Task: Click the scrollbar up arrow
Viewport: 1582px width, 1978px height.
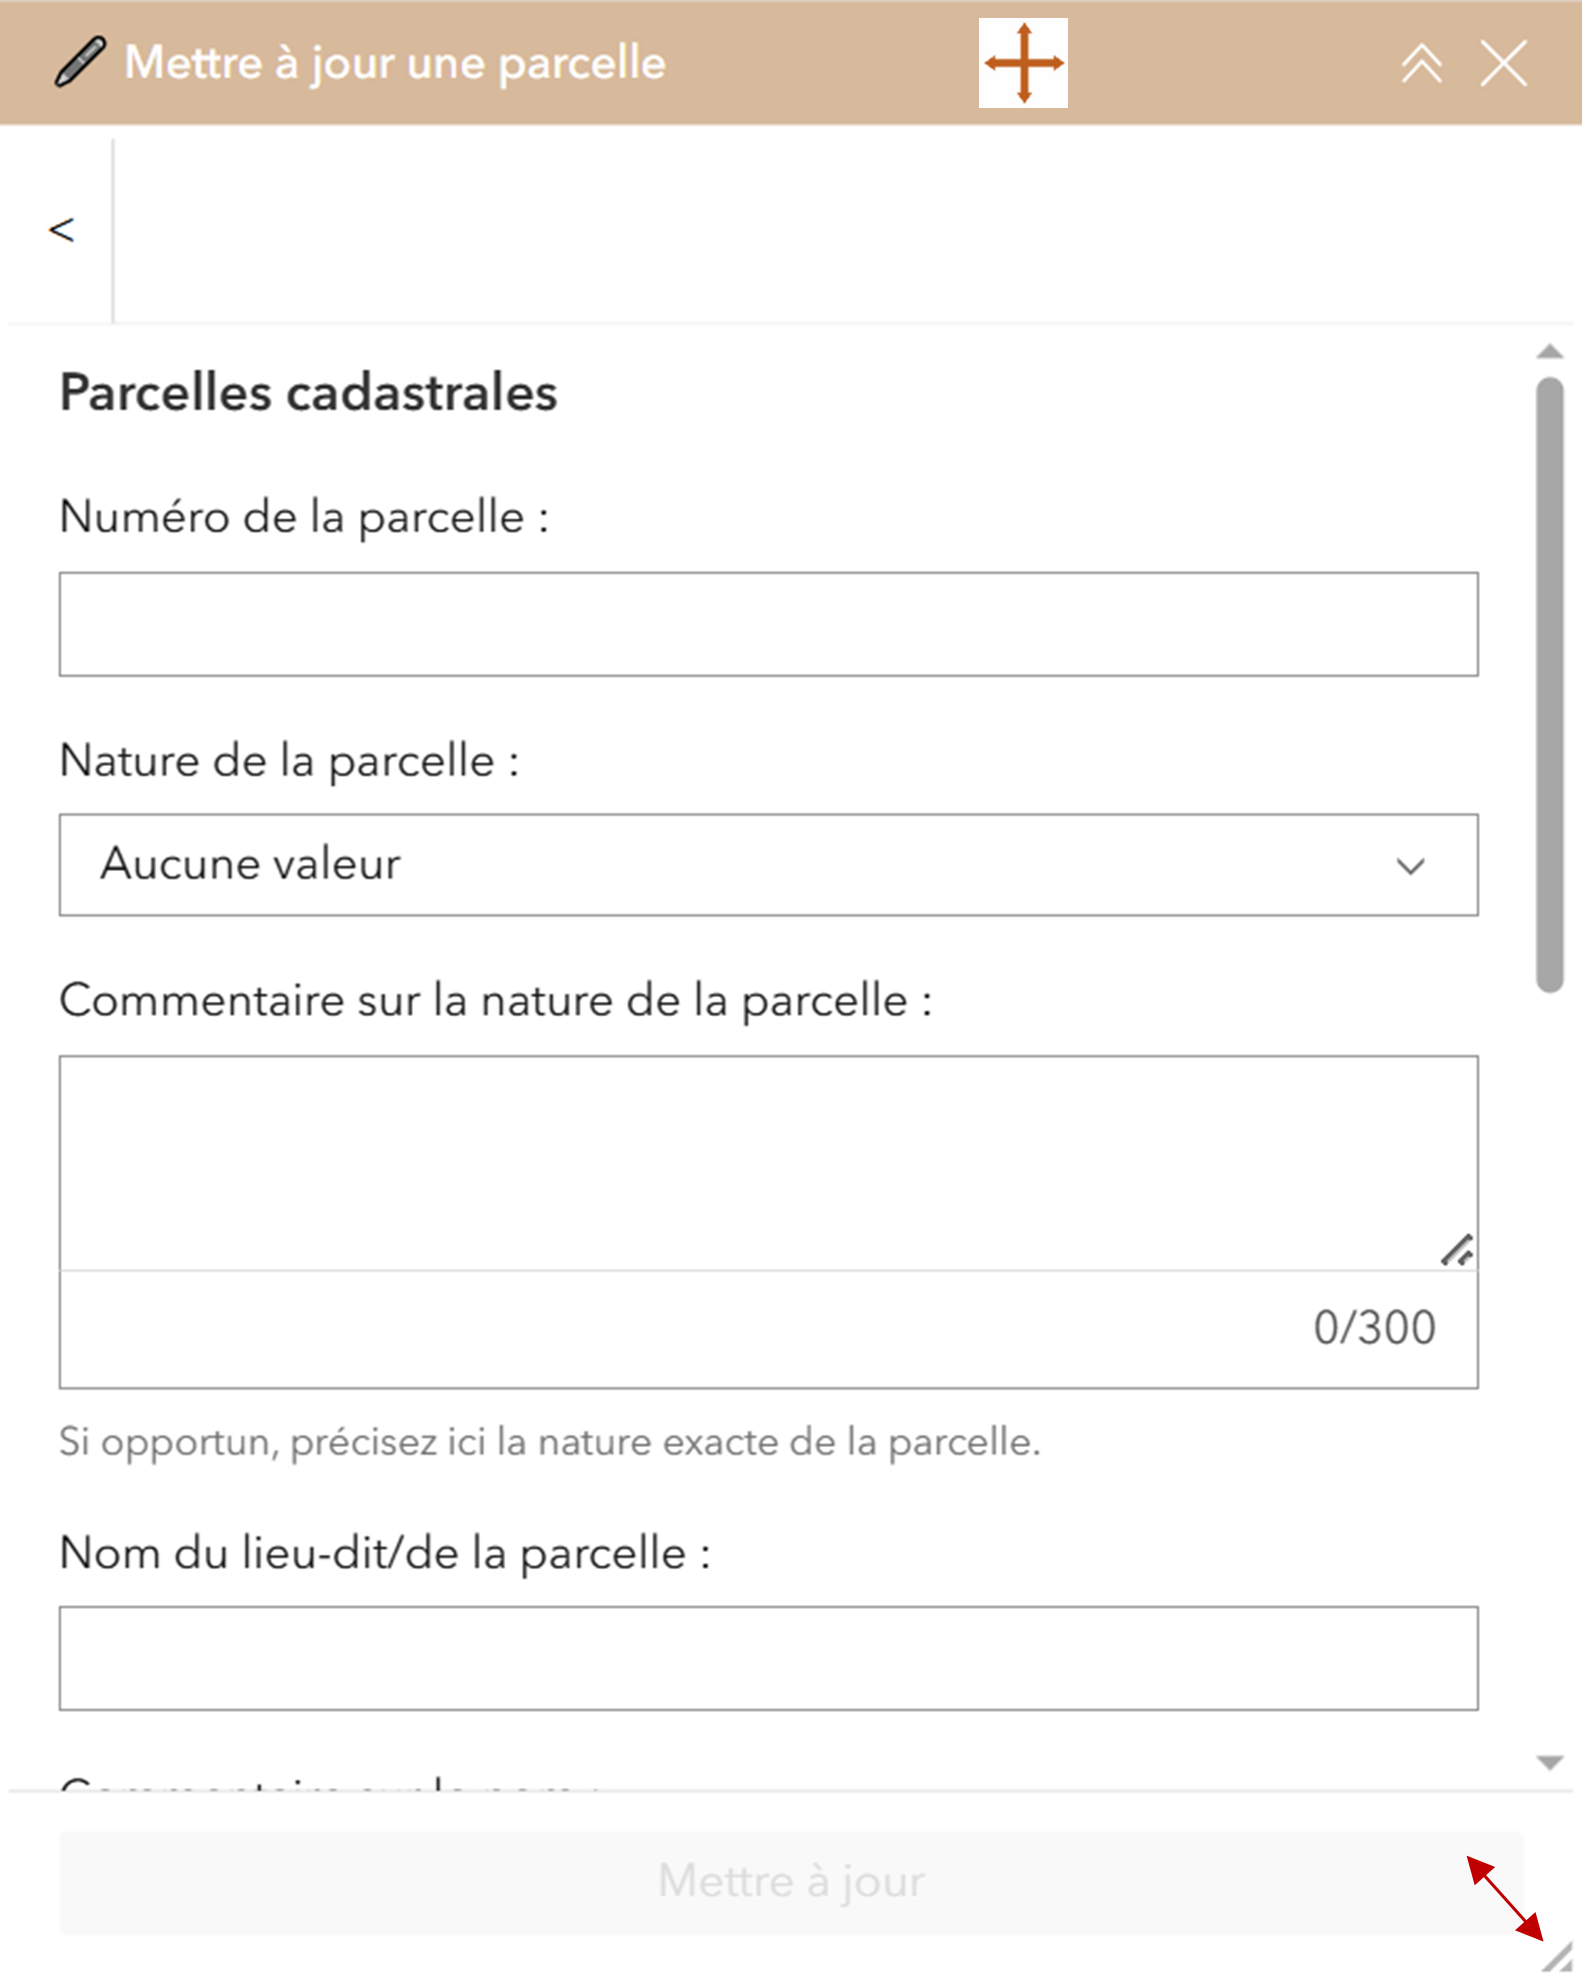Action: coord(1549,351)
